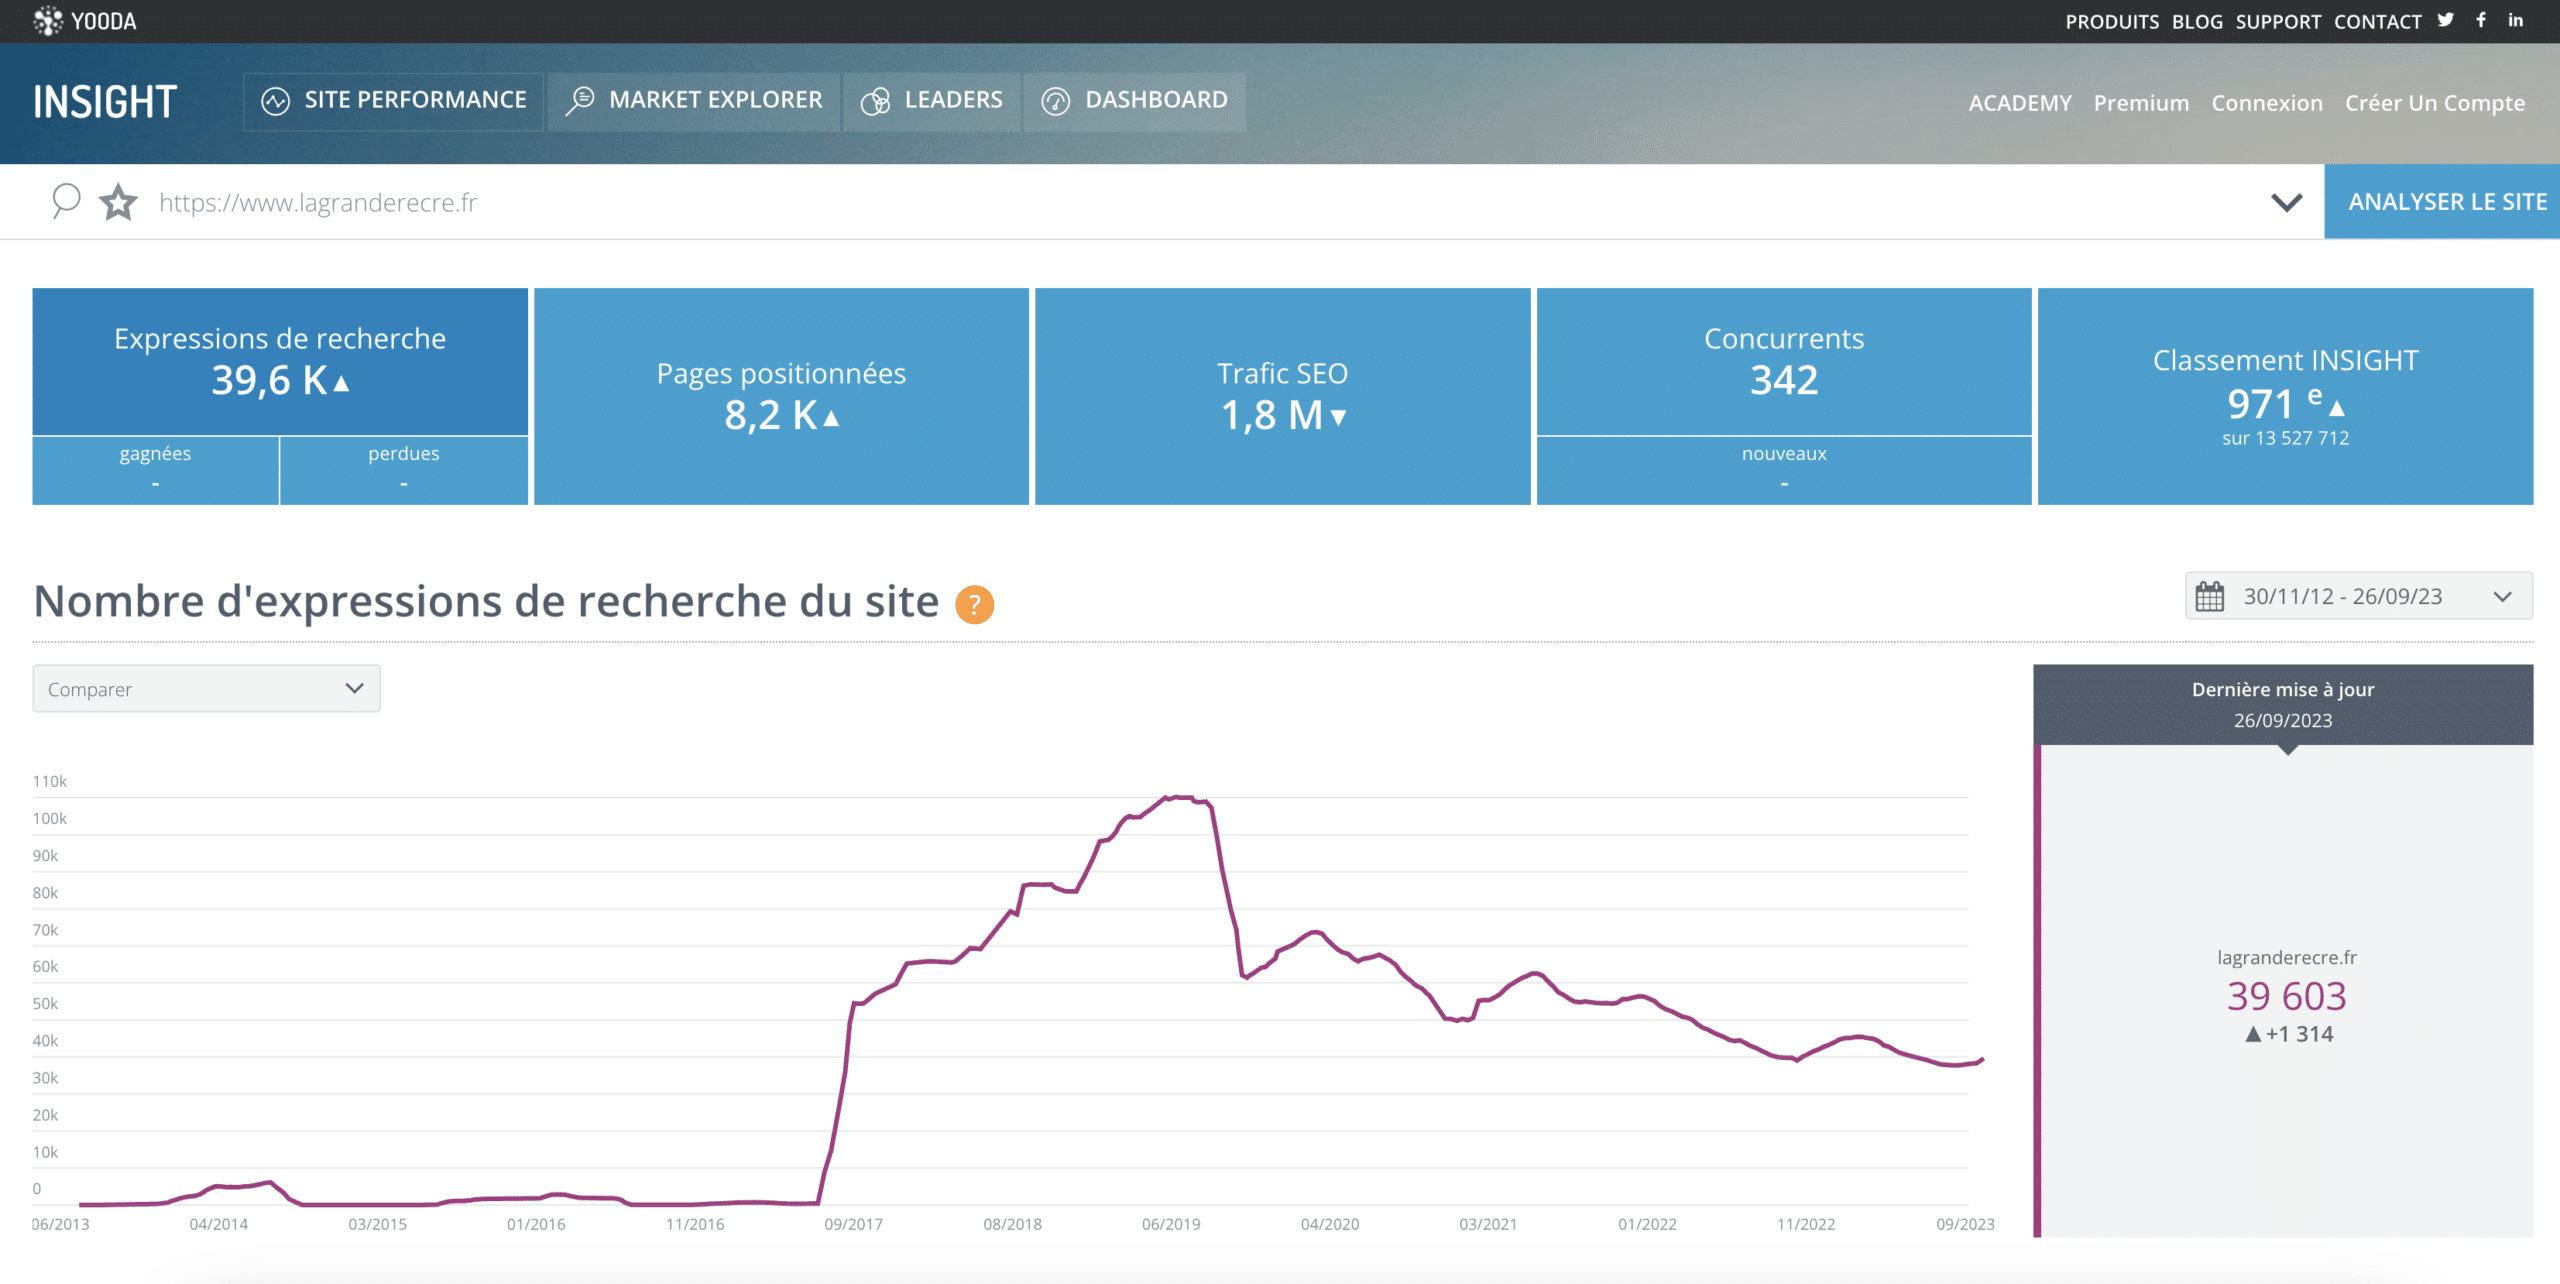Image resolution: width=2560 pixels, height=1284 pixels.
Task: Open the Comparer dropdown
Action: coord(206,689)
